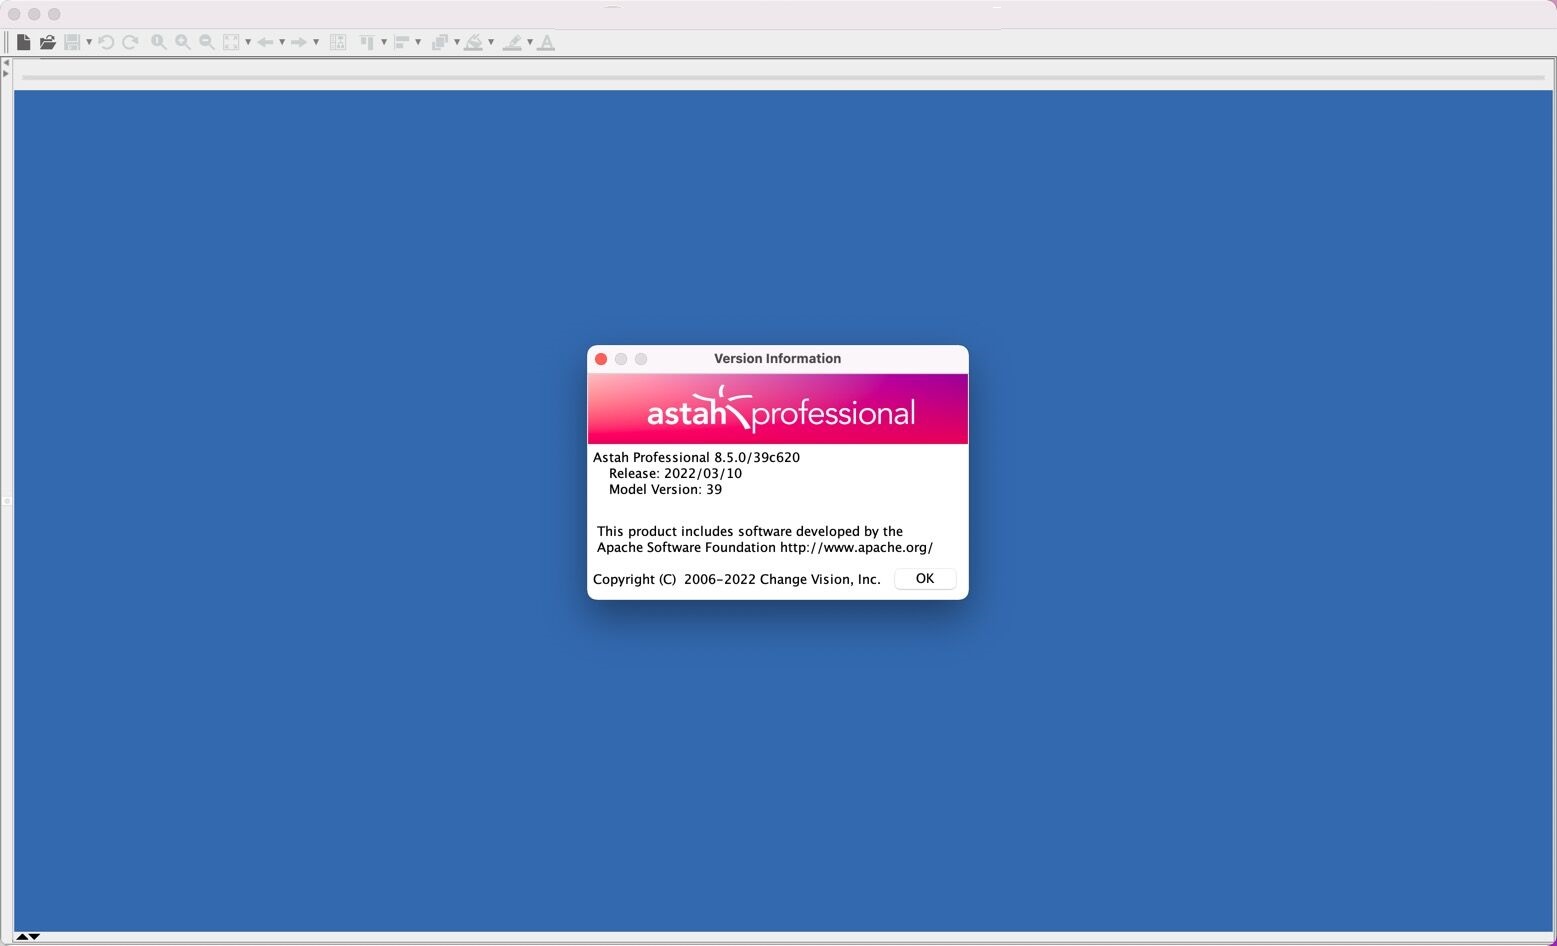The height and width of the screenshot is (946, 1557).
Task: Click the font color letter A icon
Action: pyautogui.click(x=546, y=42)
